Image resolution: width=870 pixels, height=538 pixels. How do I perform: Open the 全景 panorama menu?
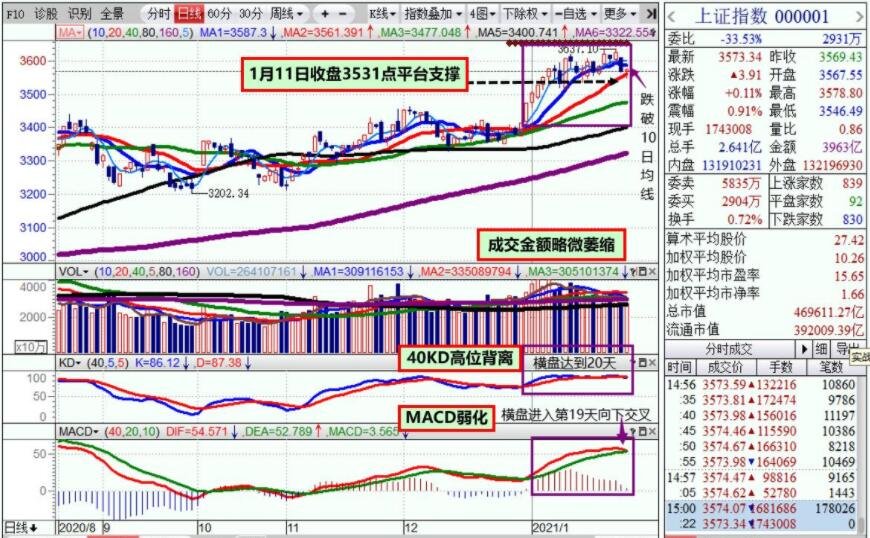[112, 13]
